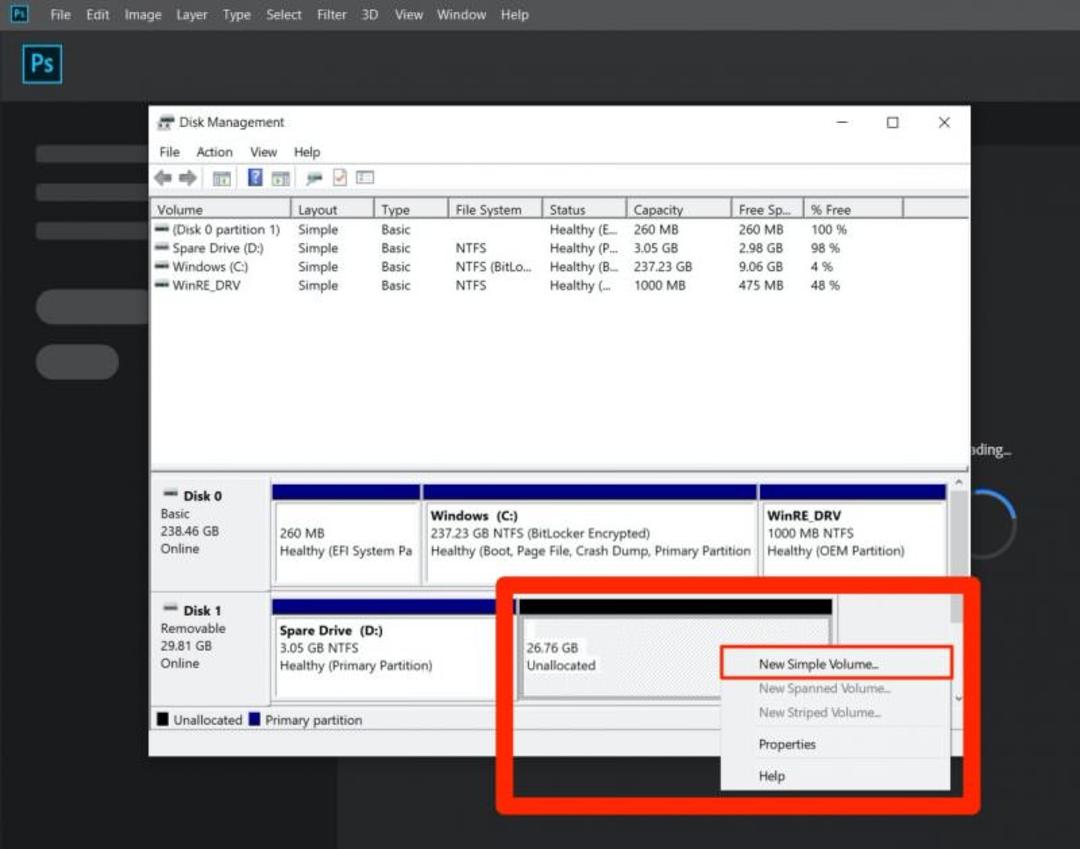
Task: Click the 237.23 GB capacity cell
Action: point(663,266)
